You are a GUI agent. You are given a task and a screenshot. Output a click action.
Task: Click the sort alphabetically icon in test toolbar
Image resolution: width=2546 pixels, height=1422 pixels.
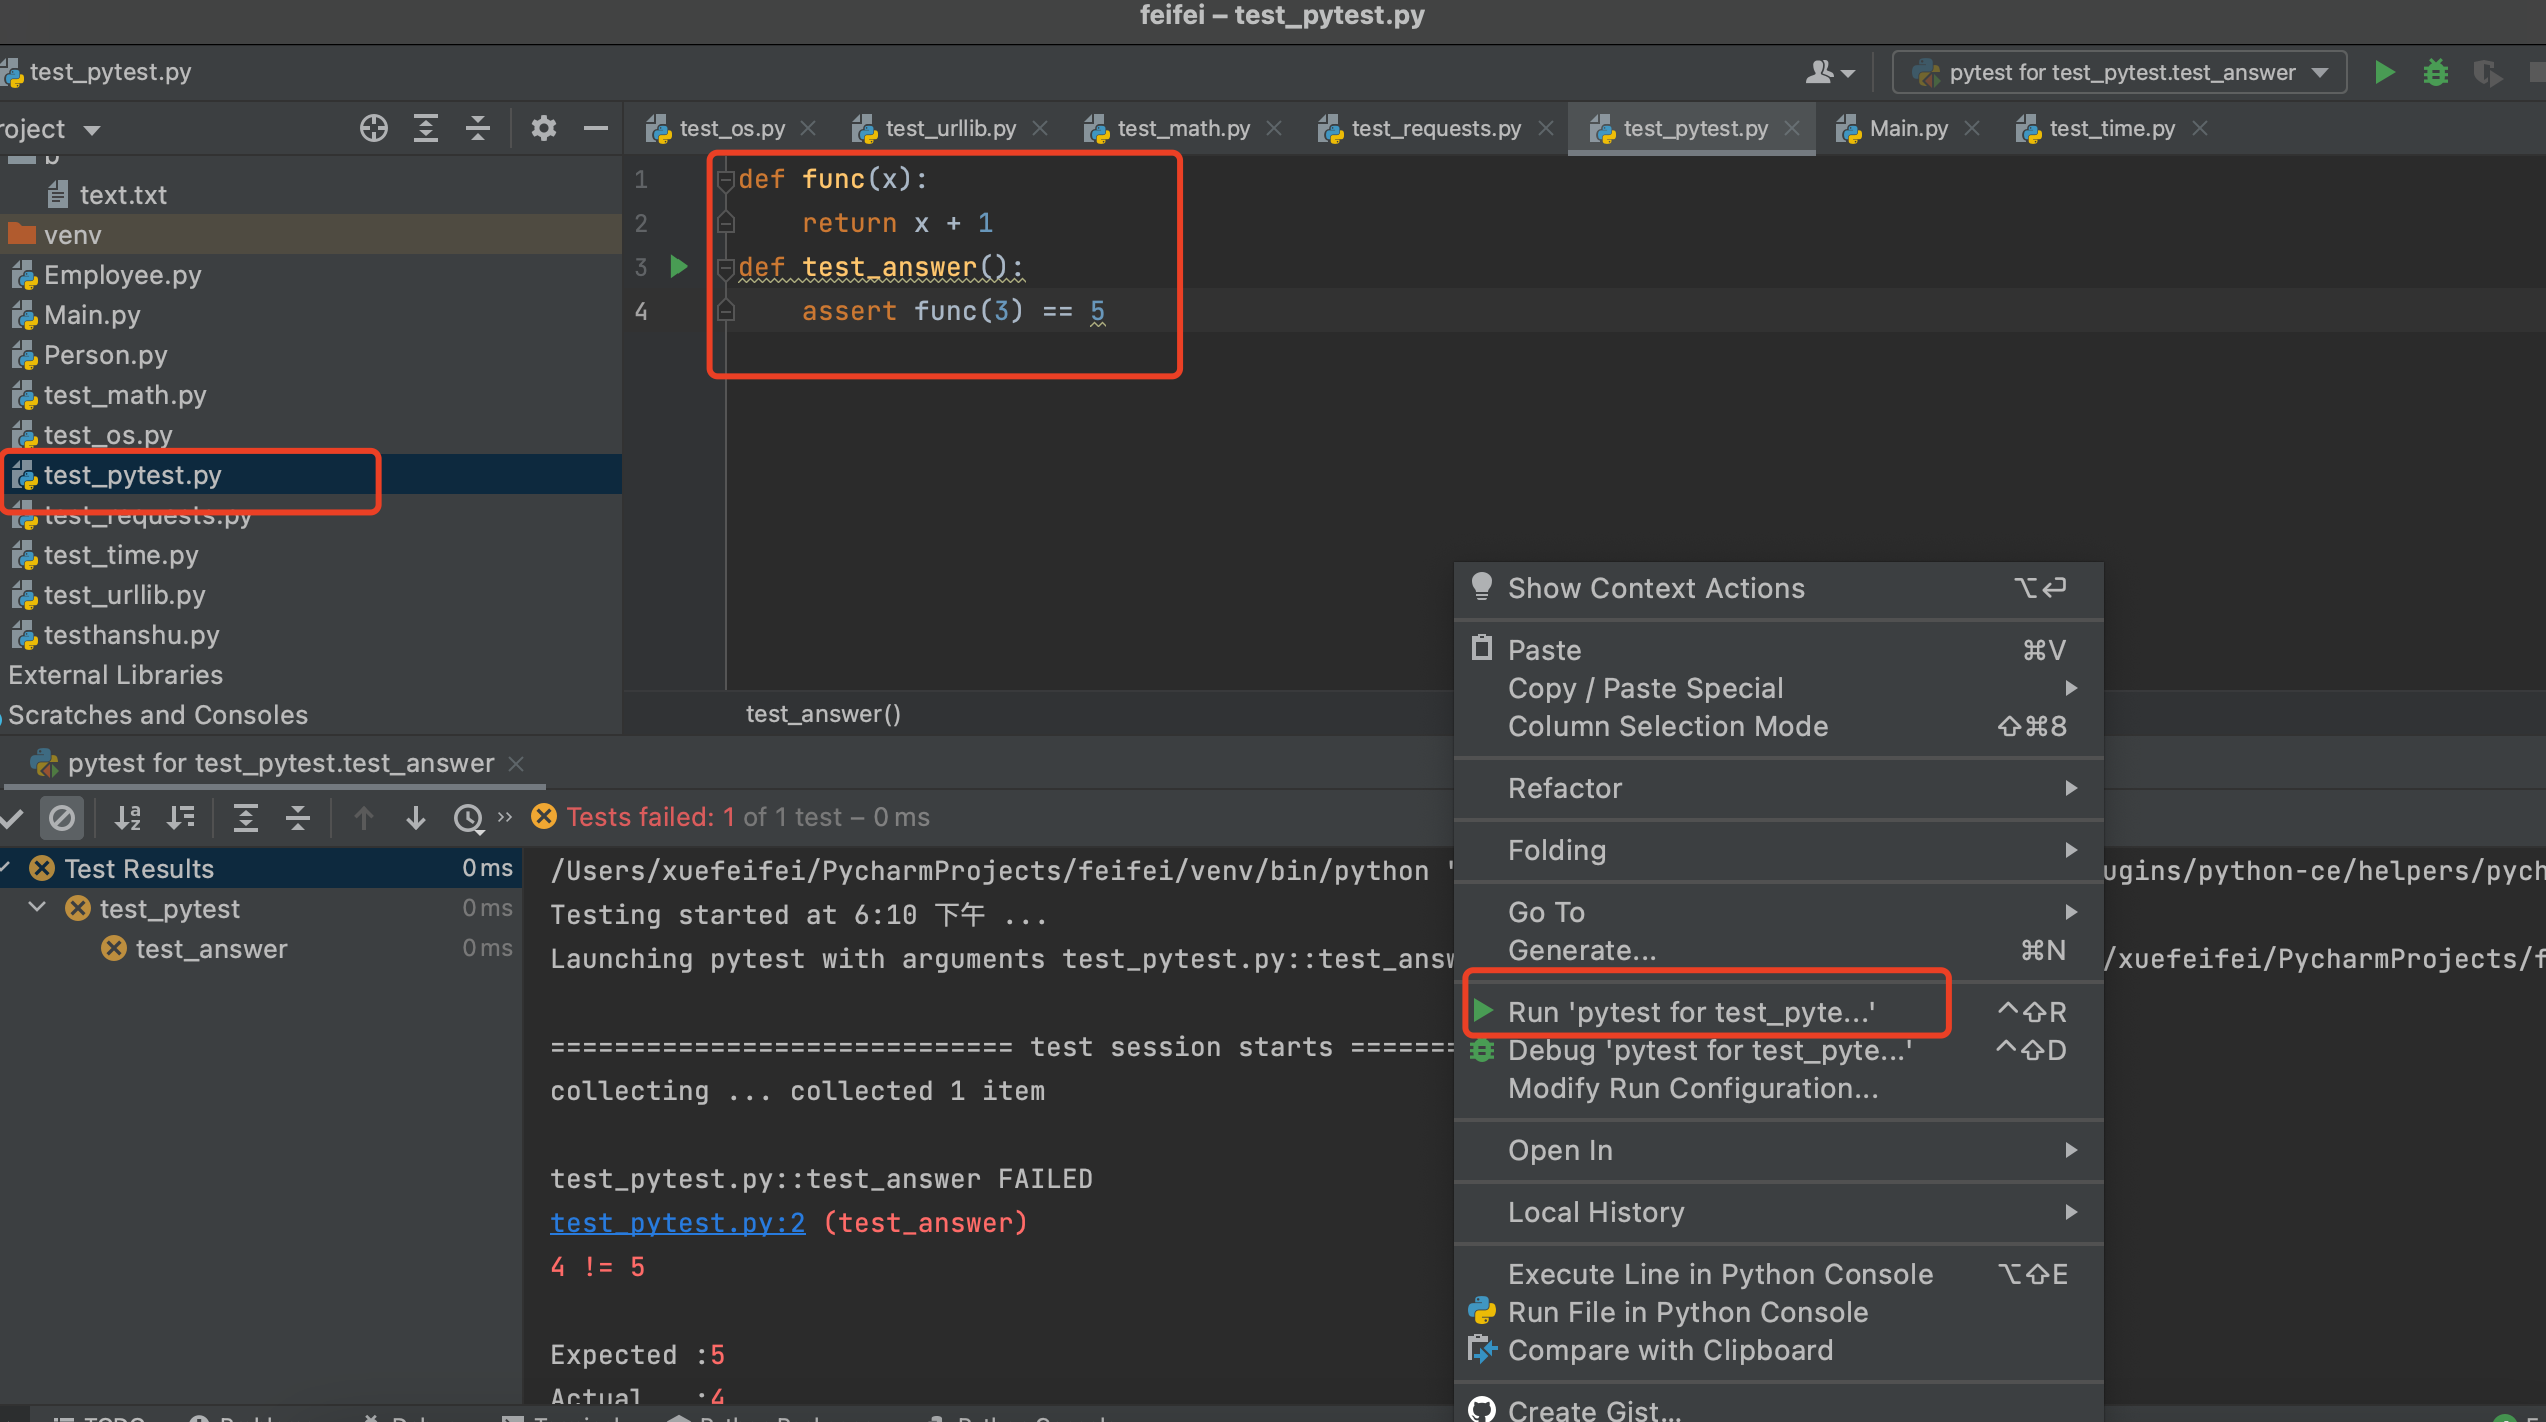coord(127,817)
